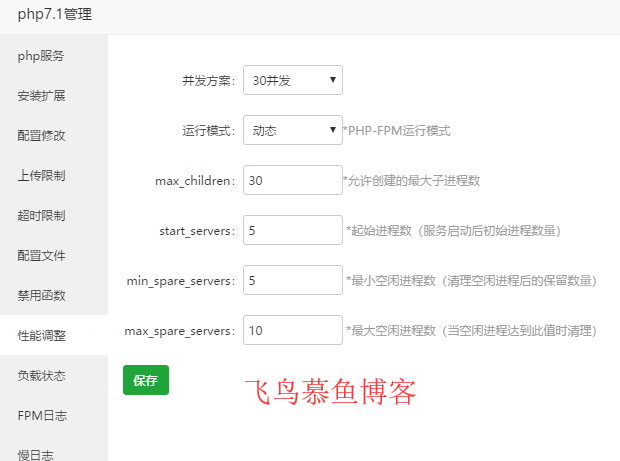Image resolution: width=620 pixels, height=461 pixels.
Task: Open the 超时限制 section
Action: (41, 216)
